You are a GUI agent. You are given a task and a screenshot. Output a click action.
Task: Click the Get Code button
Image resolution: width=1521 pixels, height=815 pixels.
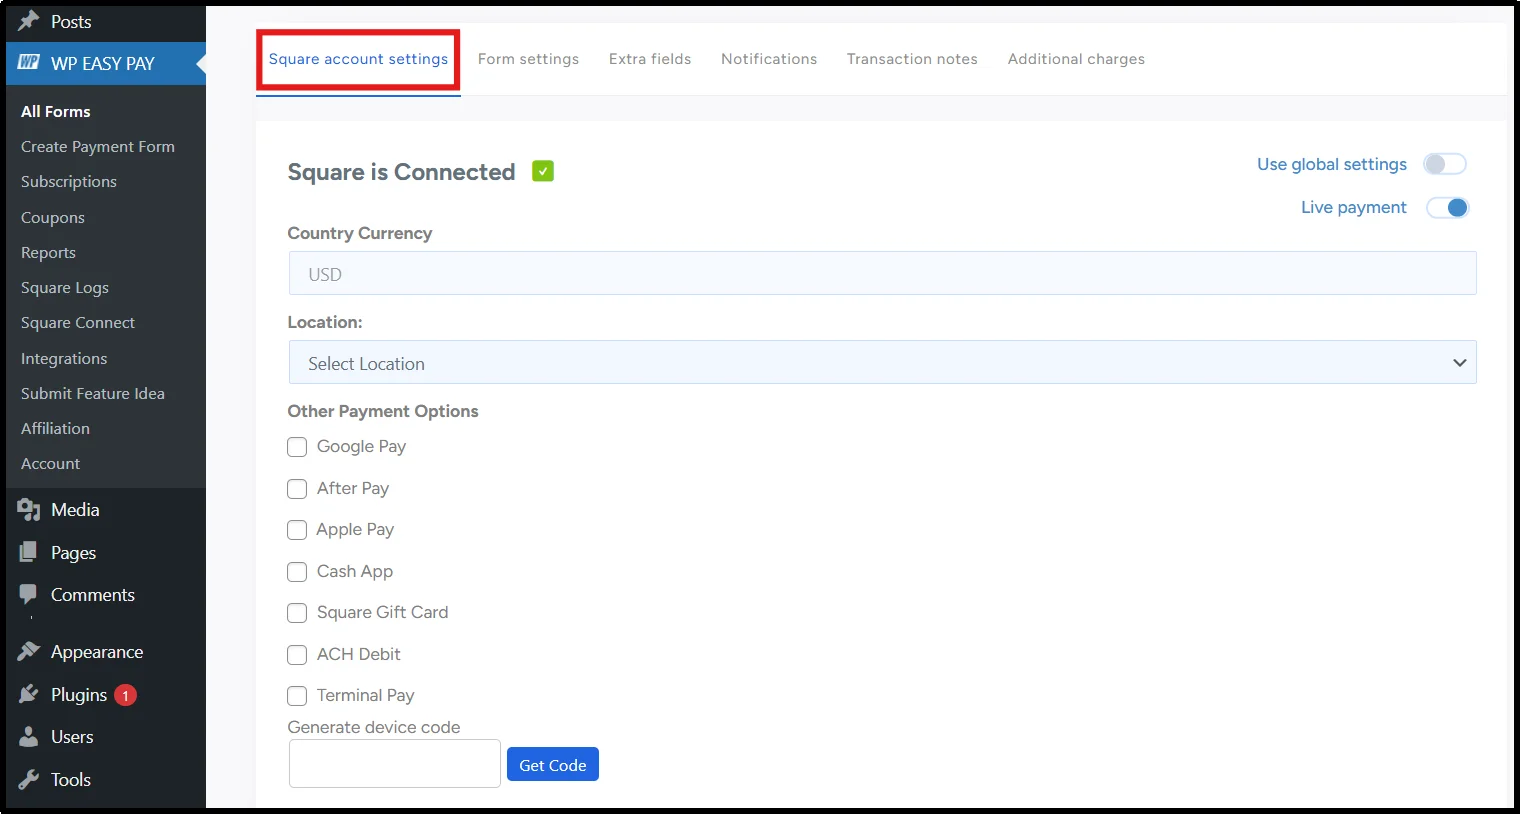[553, 765]
